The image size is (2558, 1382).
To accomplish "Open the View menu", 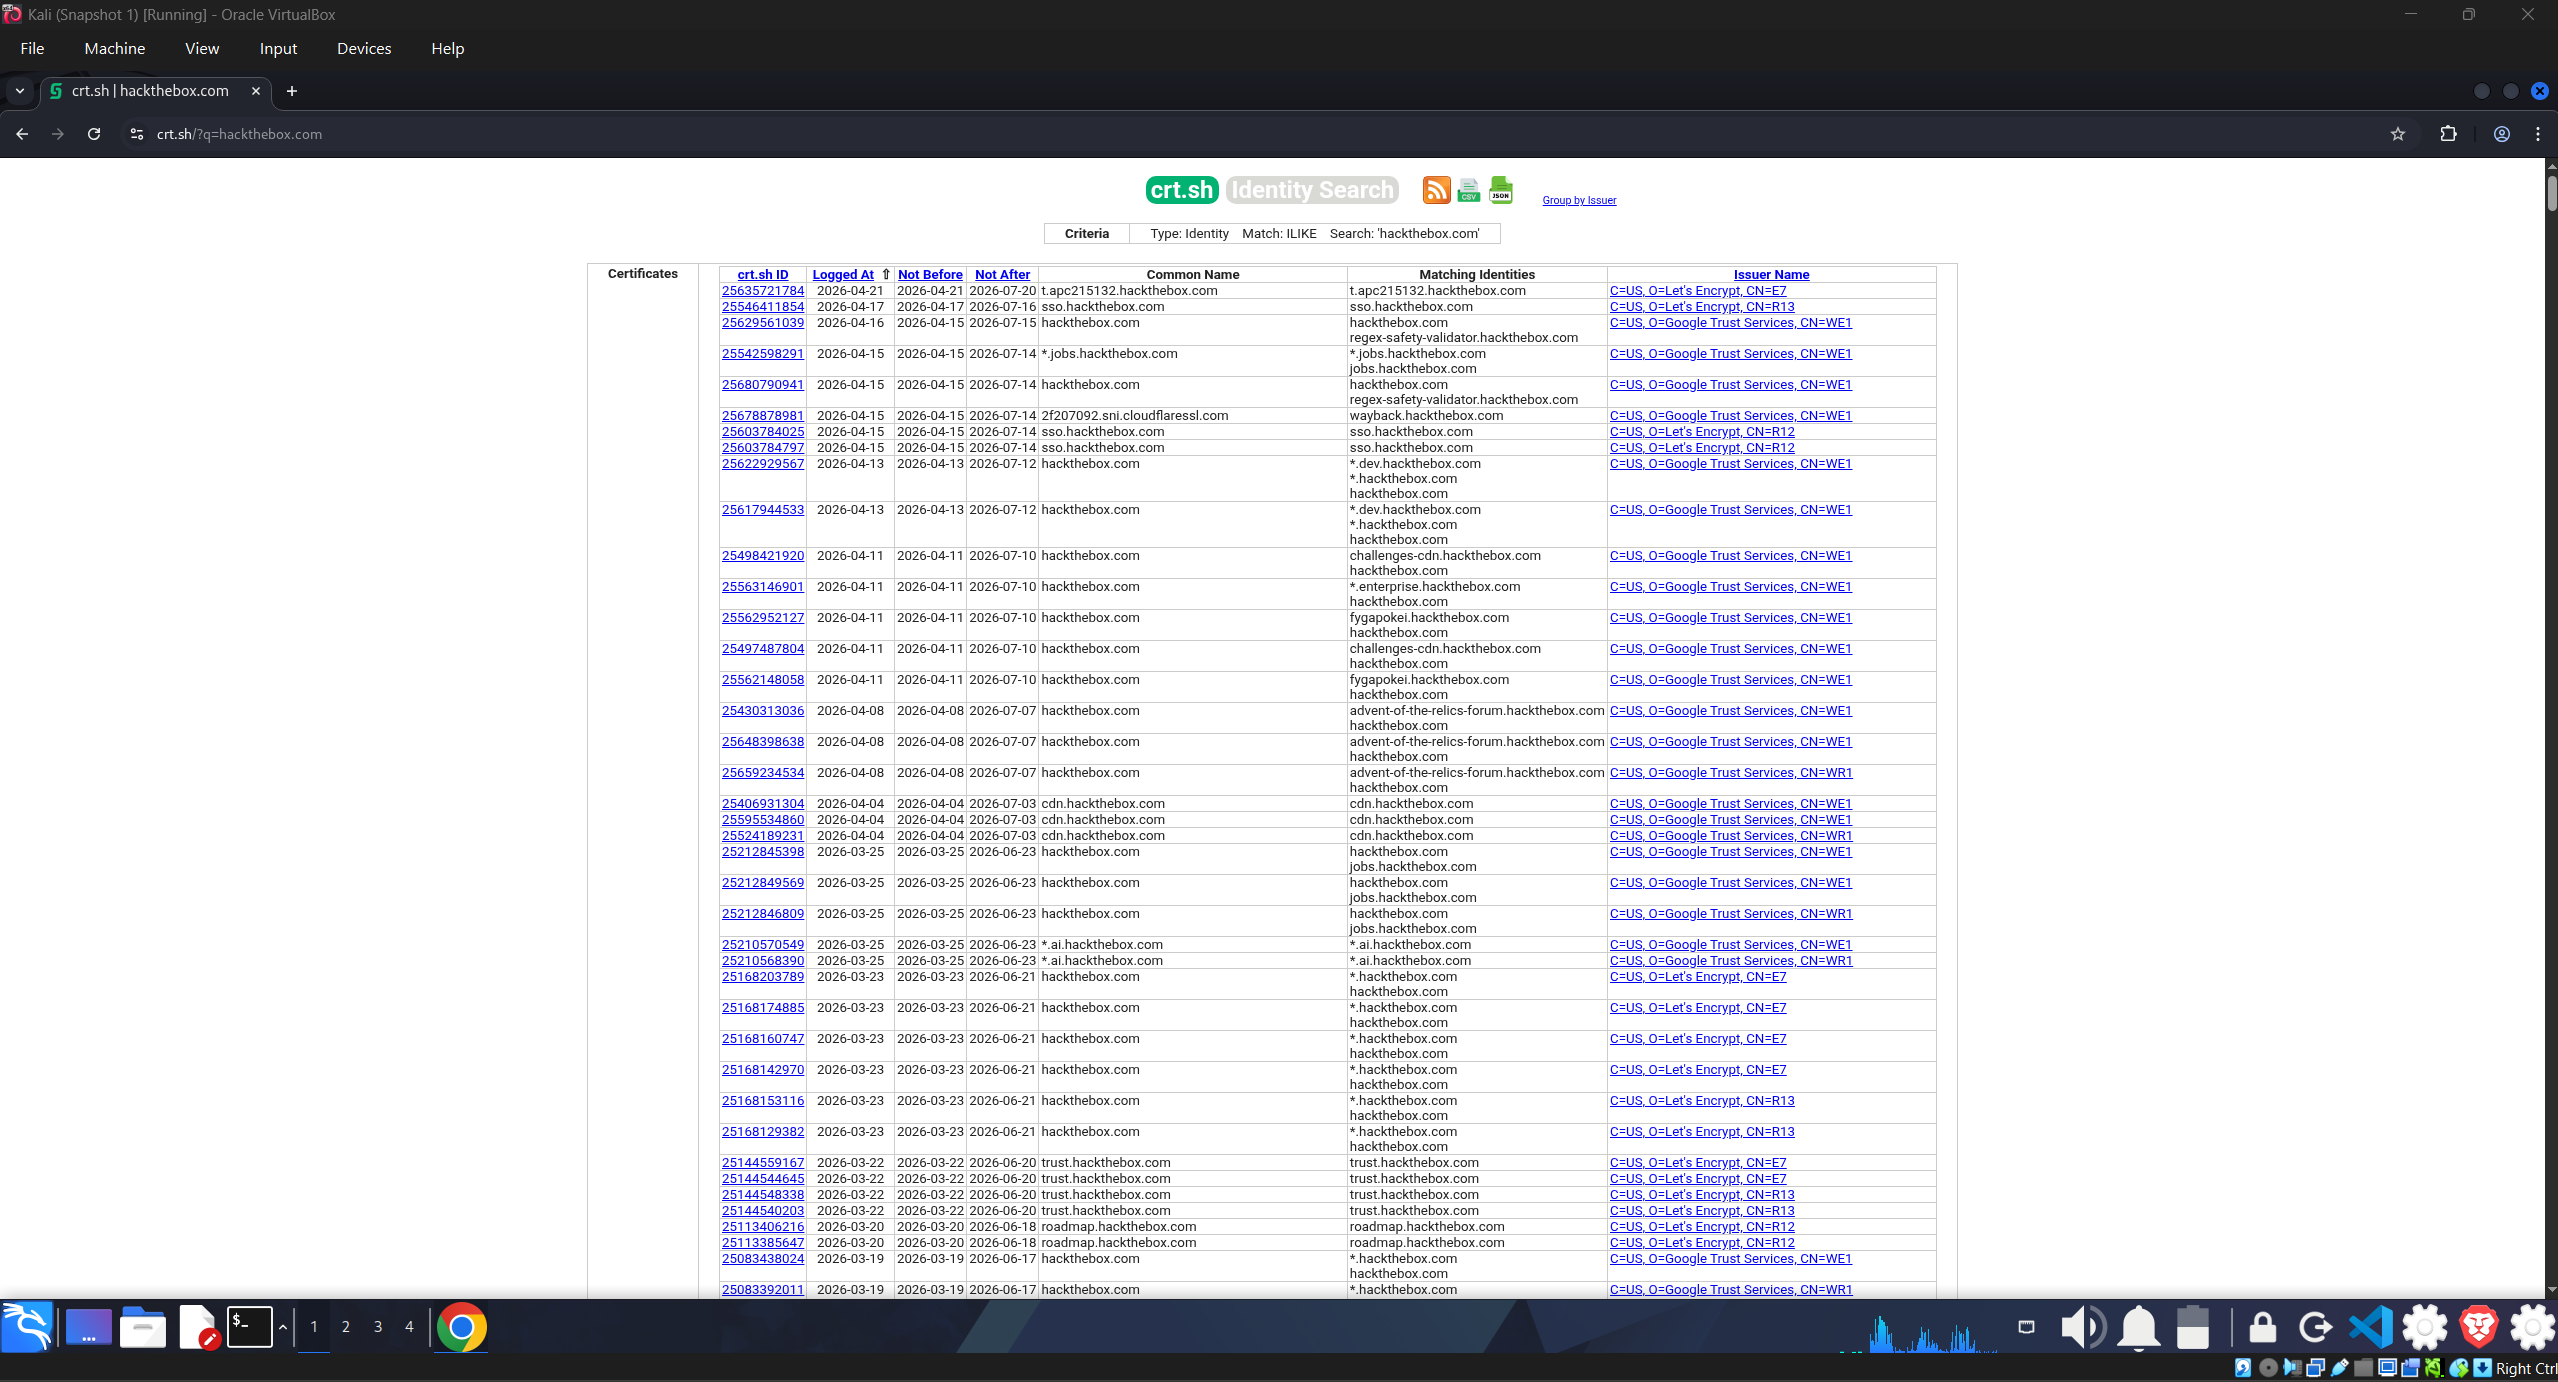I will click(202, 48).
